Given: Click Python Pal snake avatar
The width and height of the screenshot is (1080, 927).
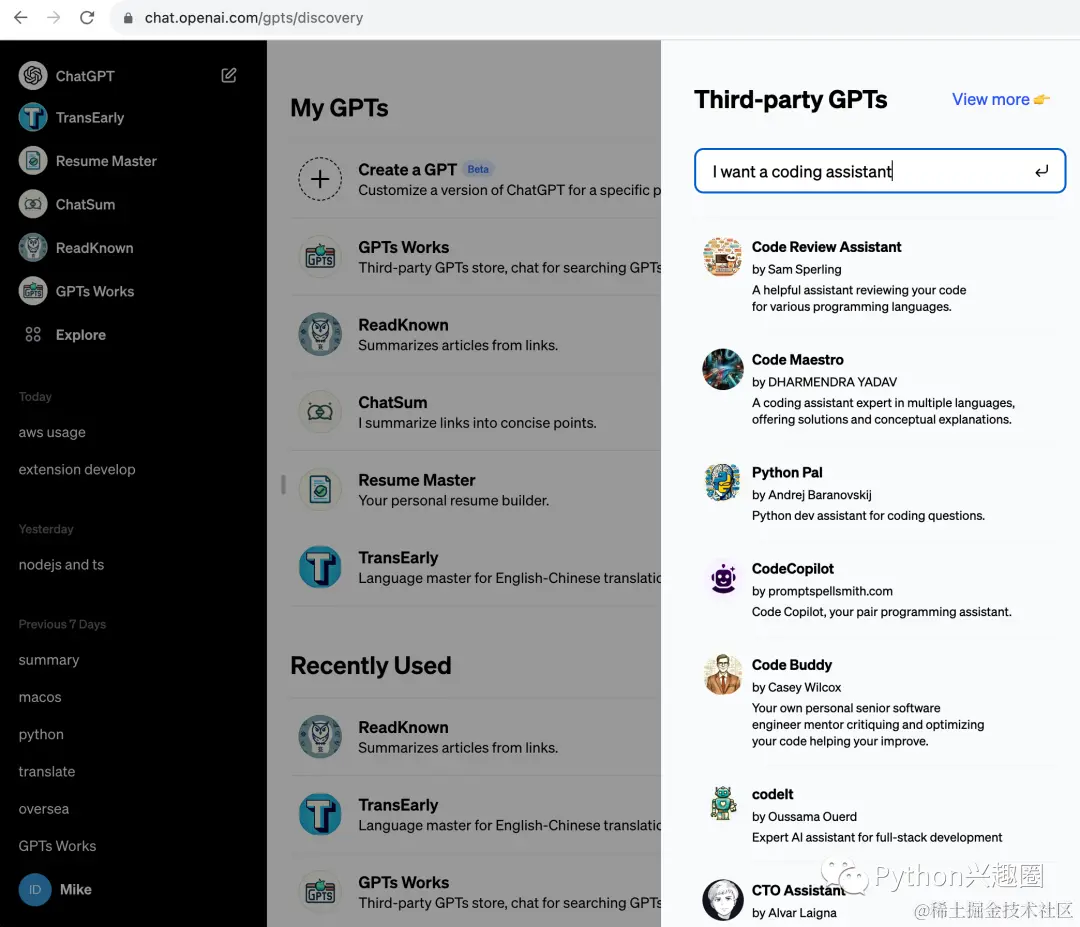Looking at the screenshot, I should click(723, 482).
